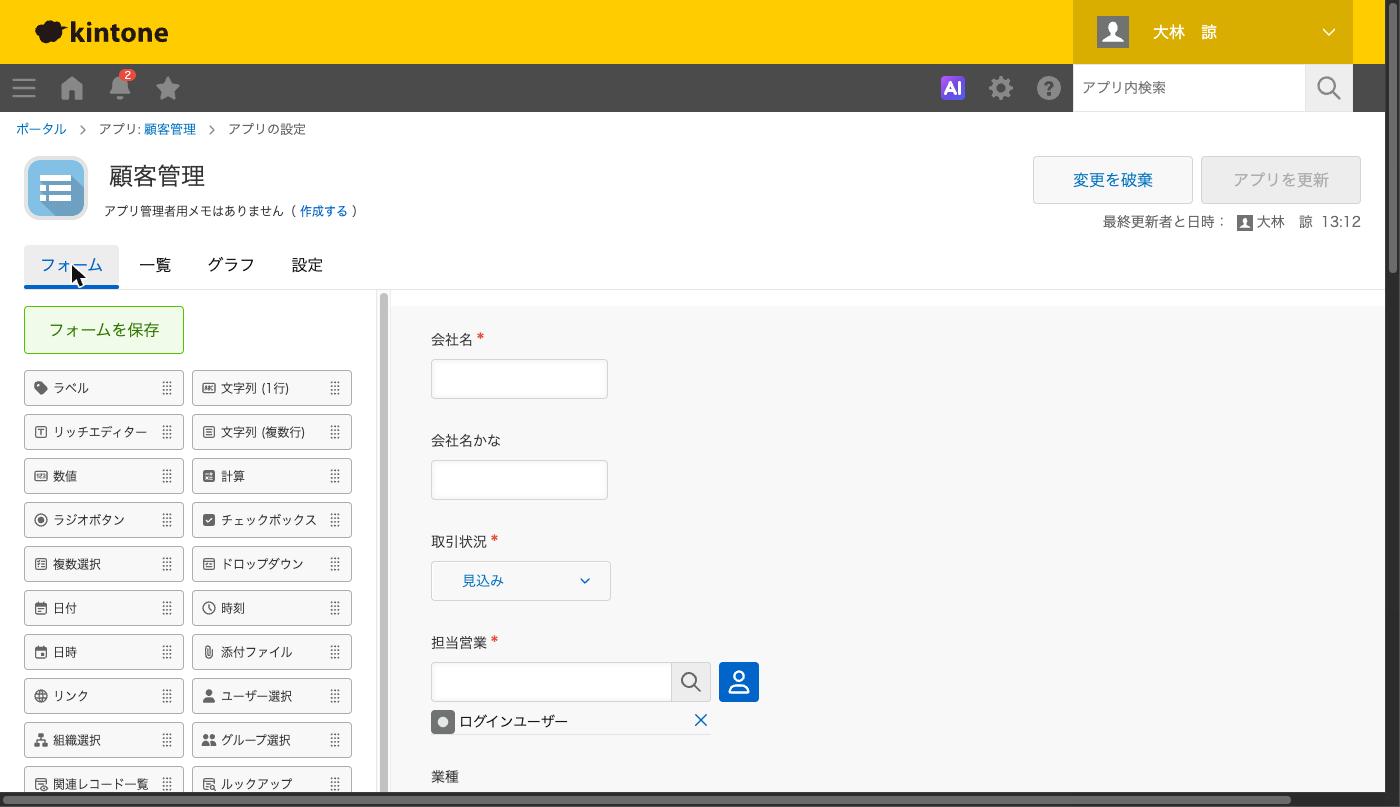Viewport: 1400px width, 807px height.
Task: Switch to the 設定 tab
Action: click(x=307, y=265)
